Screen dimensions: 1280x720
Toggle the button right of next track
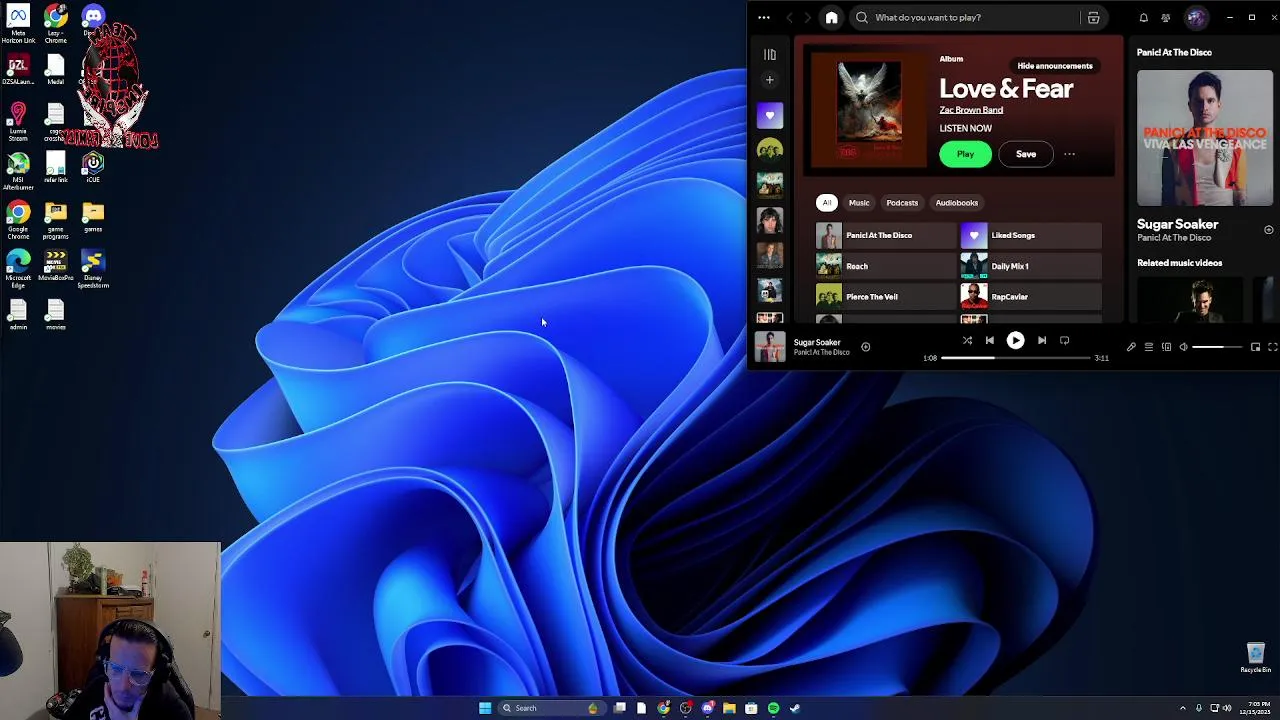[x=1065, y=340]
